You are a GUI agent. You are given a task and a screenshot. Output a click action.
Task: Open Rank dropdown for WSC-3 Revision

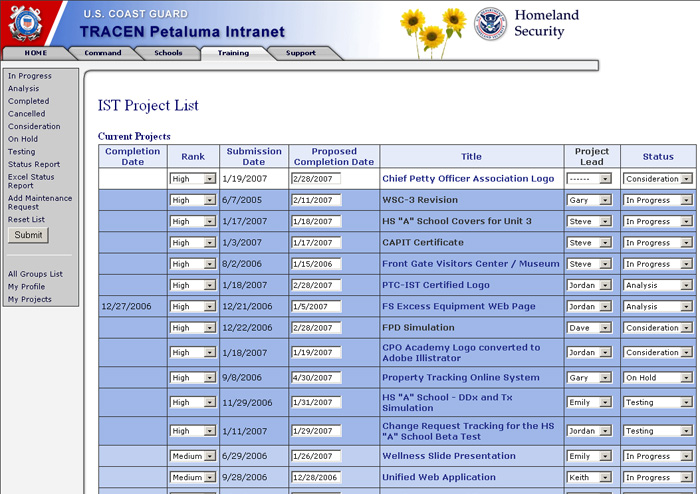tap(193, 200)
